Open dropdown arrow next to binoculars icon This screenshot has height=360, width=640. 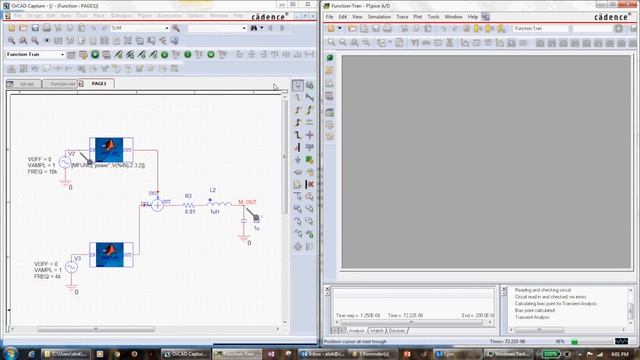click(261, 28)
